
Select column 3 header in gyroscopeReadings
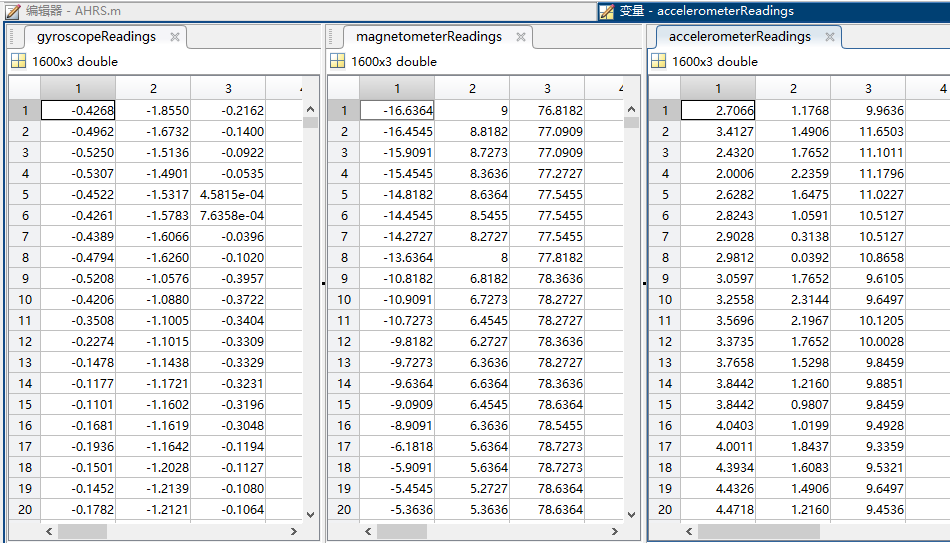coord(228,88)
